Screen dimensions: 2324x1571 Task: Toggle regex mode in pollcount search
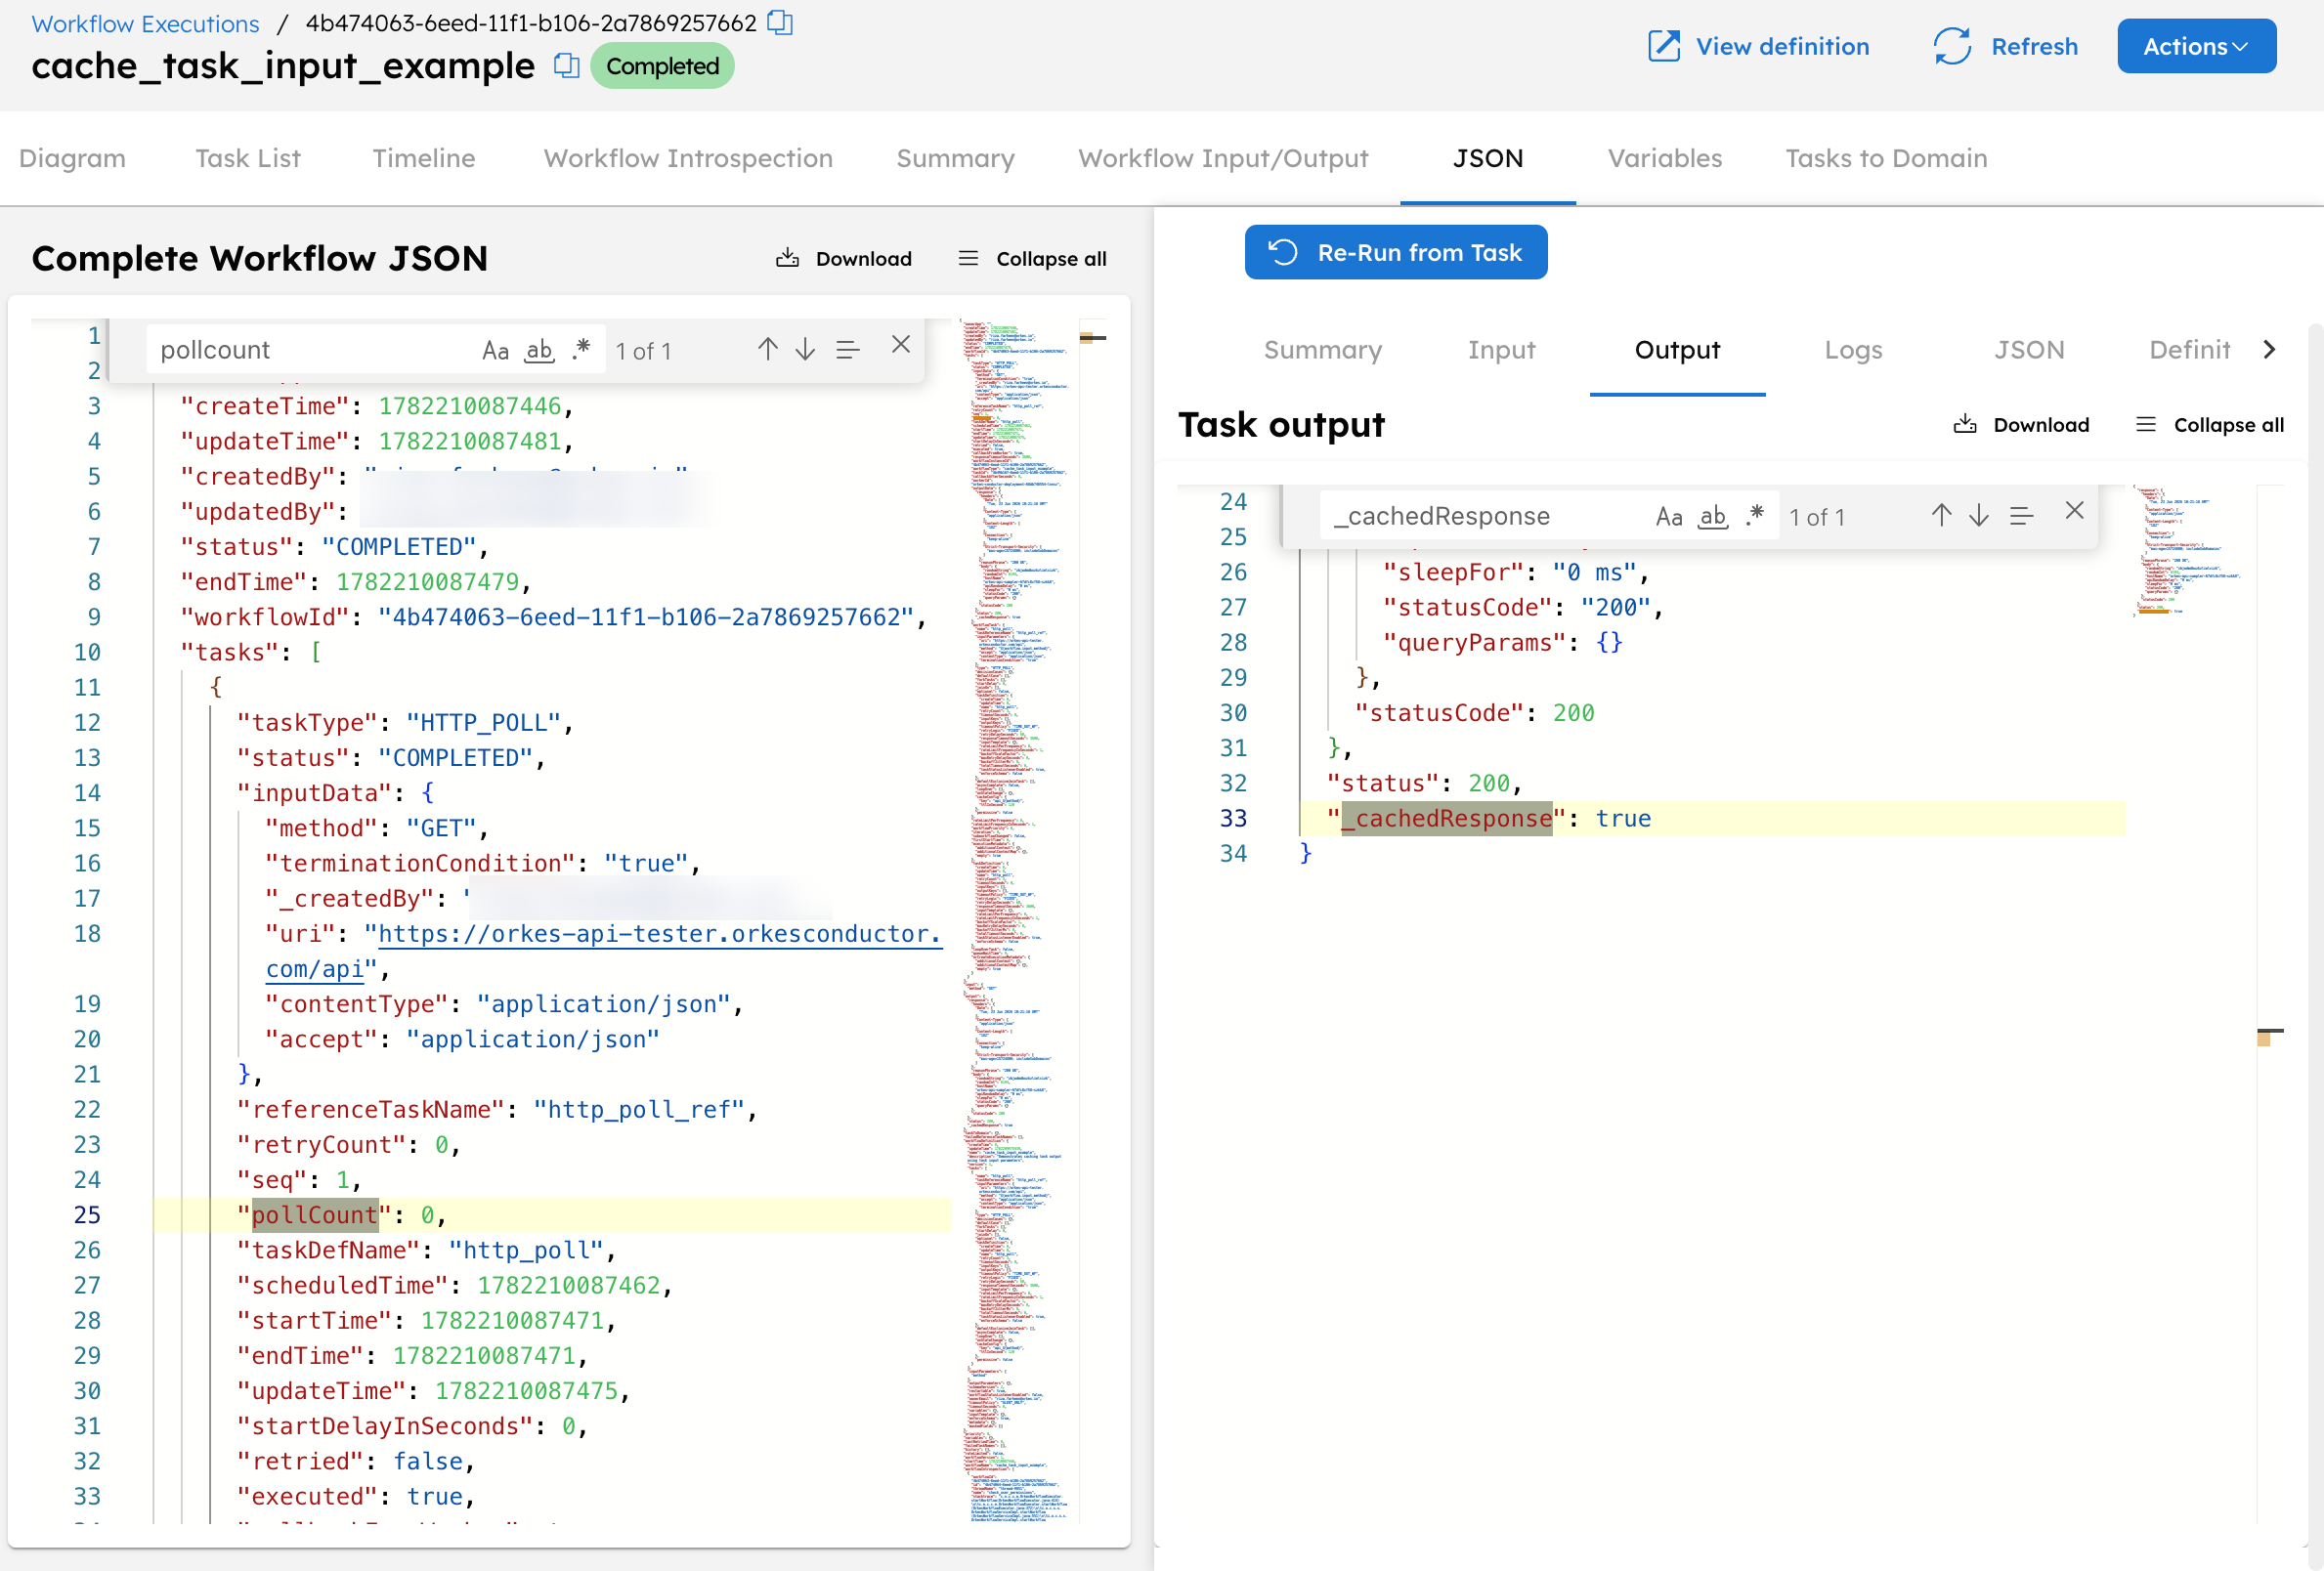click(x=581, y=350)
